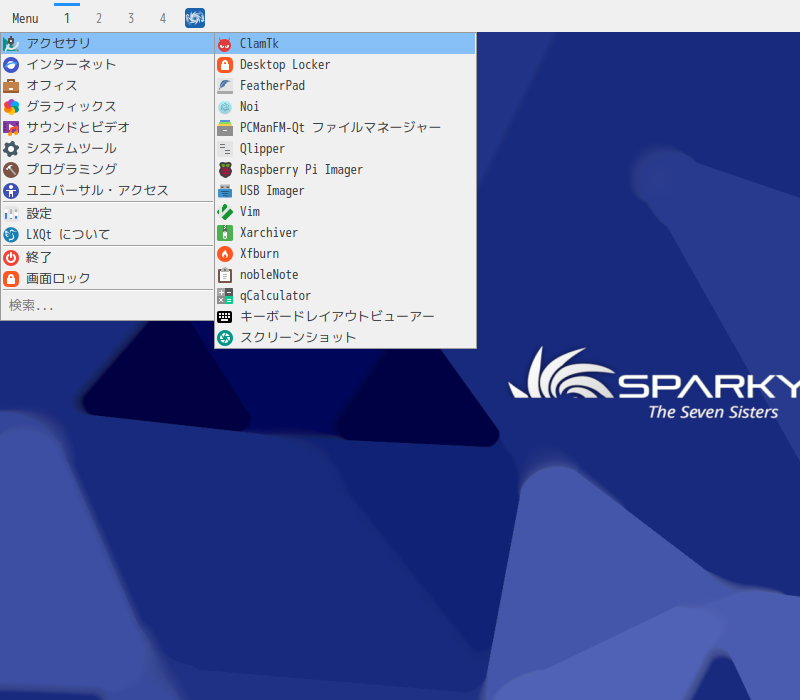This screenshot has width=800, height=700.
Task: Click the PCManFM-Qt file manager icon
Action: click(225, 128)
